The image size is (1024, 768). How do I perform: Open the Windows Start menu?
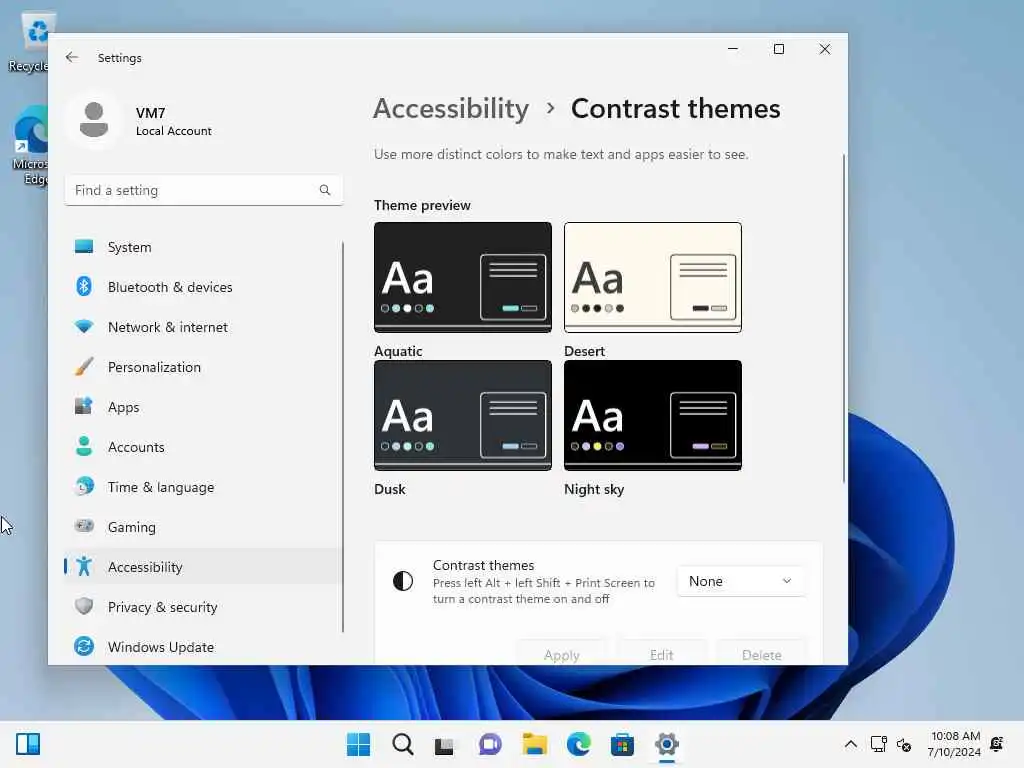pos(359,744)
